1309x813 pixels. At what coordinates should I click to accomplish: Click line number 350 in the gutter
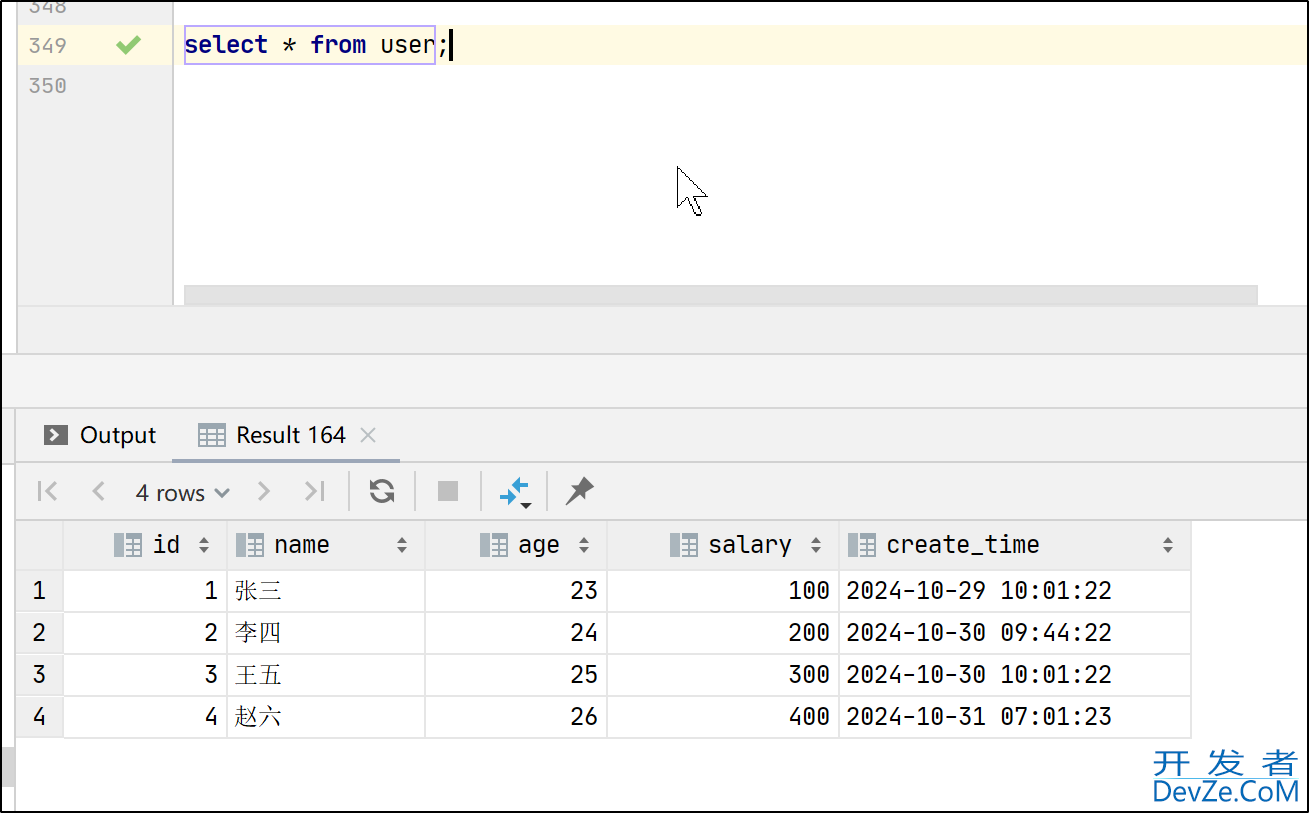tap(48, 86)
